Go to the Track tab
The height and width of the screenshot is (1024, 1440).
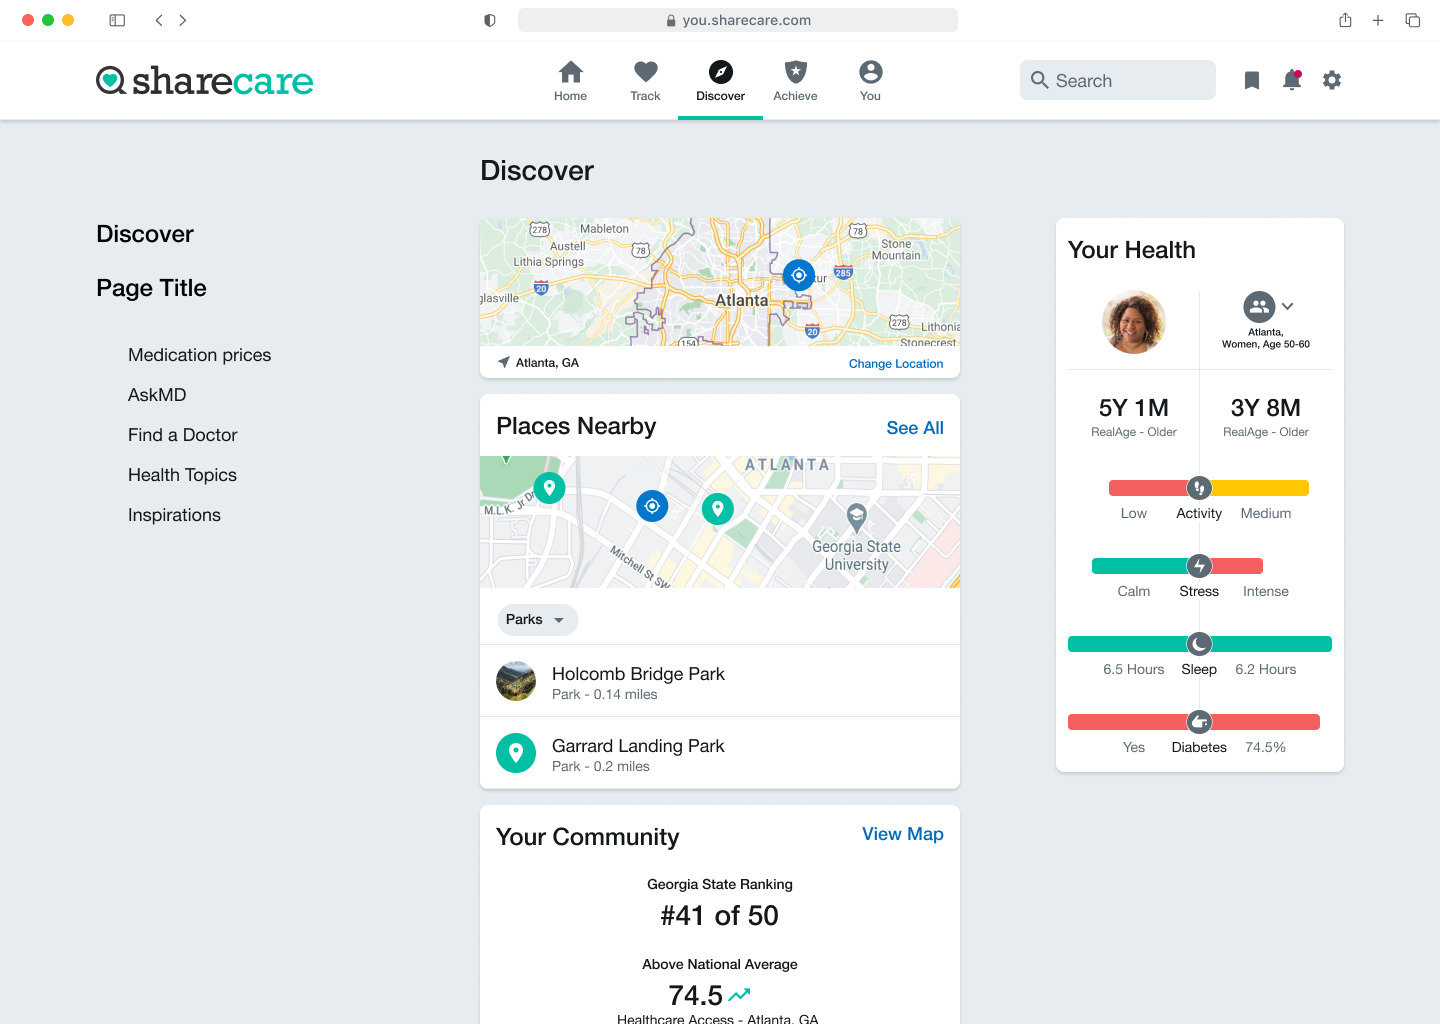click(645, 81)
